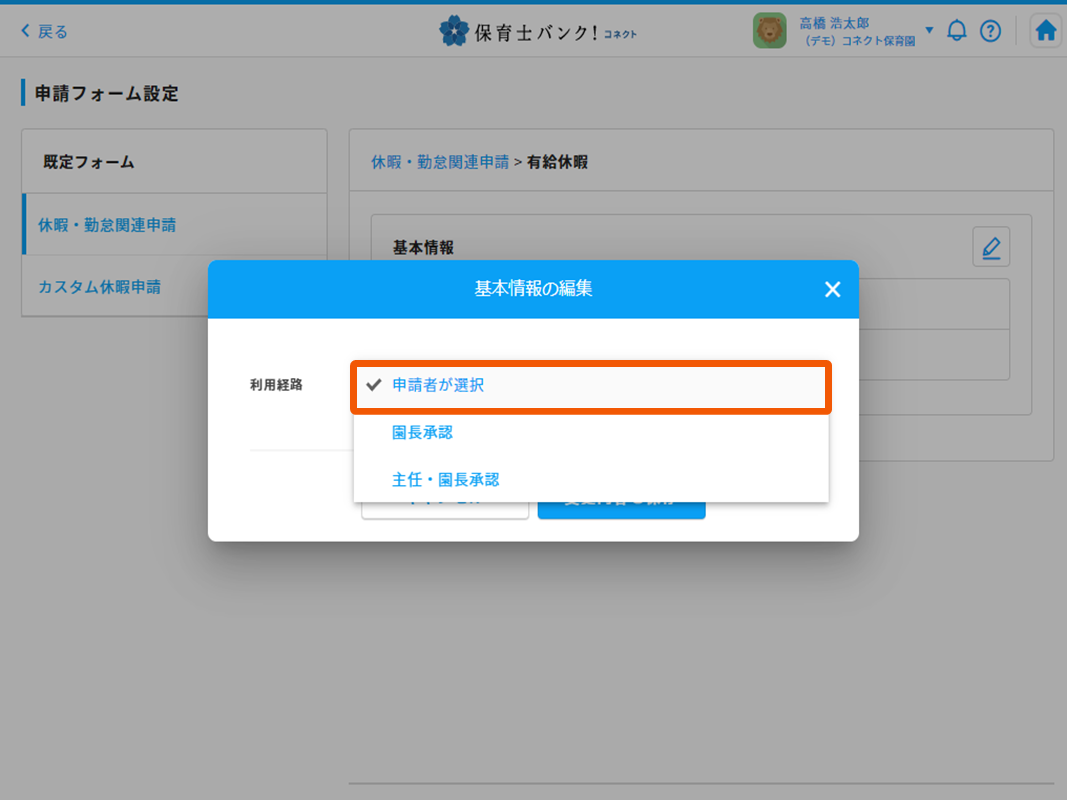The height and width of the screenshot is (800, 1067).
Task: Click the back chevron arrow icon
Action: tap(25, 31)
